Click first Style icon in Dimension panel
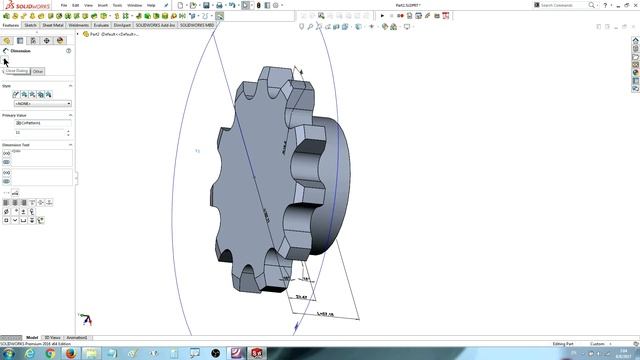 click(16, 95)
